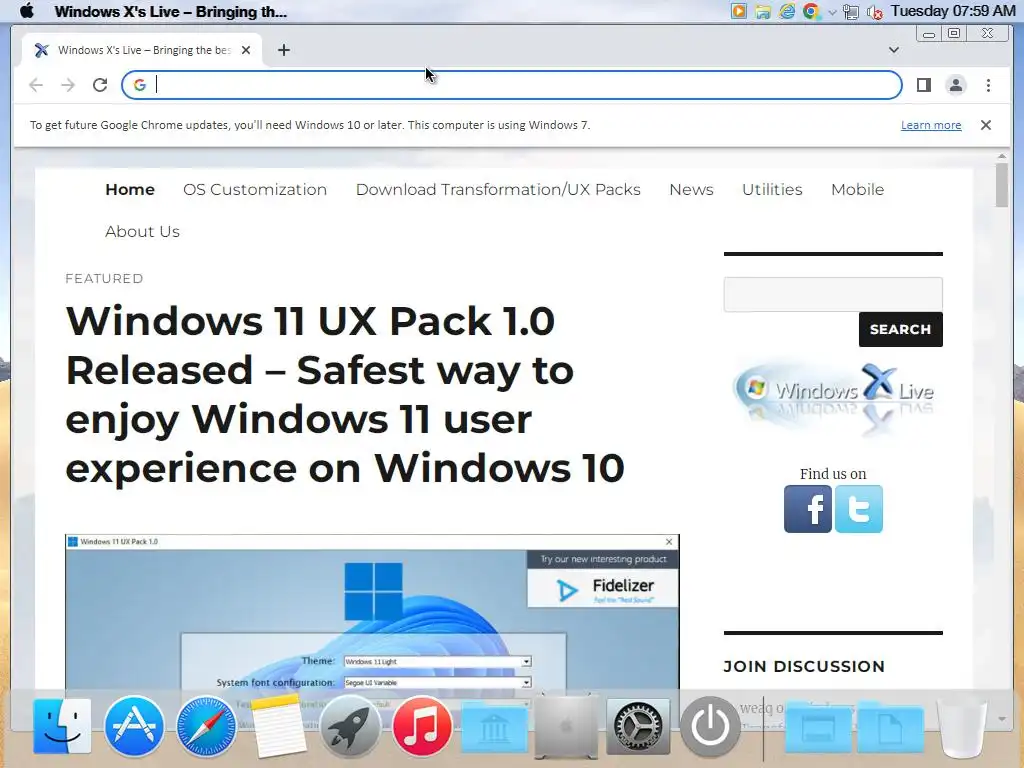Viewport: 1024px width, 768px height.
Task: Open System Preferences gear in dock
Action: point(638,726)
